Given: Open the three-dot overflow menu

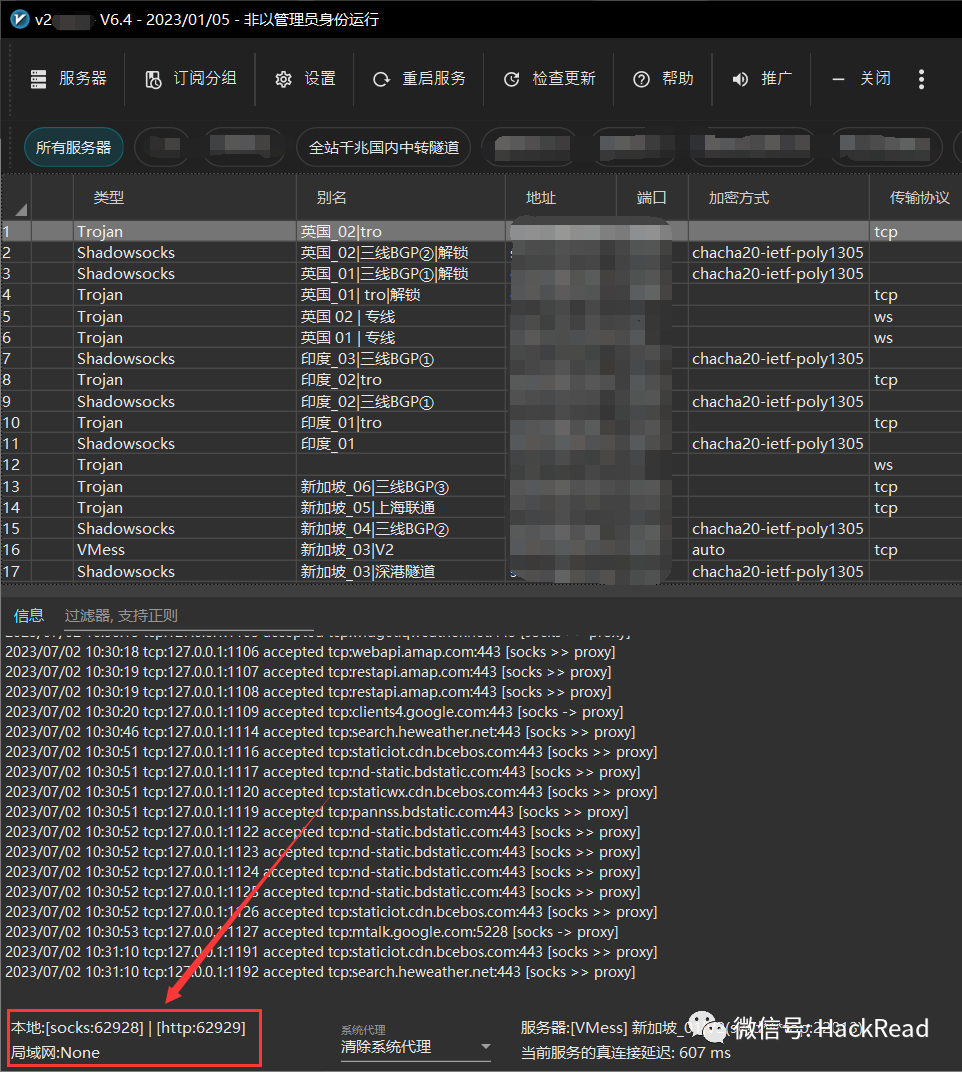Looking at the screenshot, I should point(922,79).
